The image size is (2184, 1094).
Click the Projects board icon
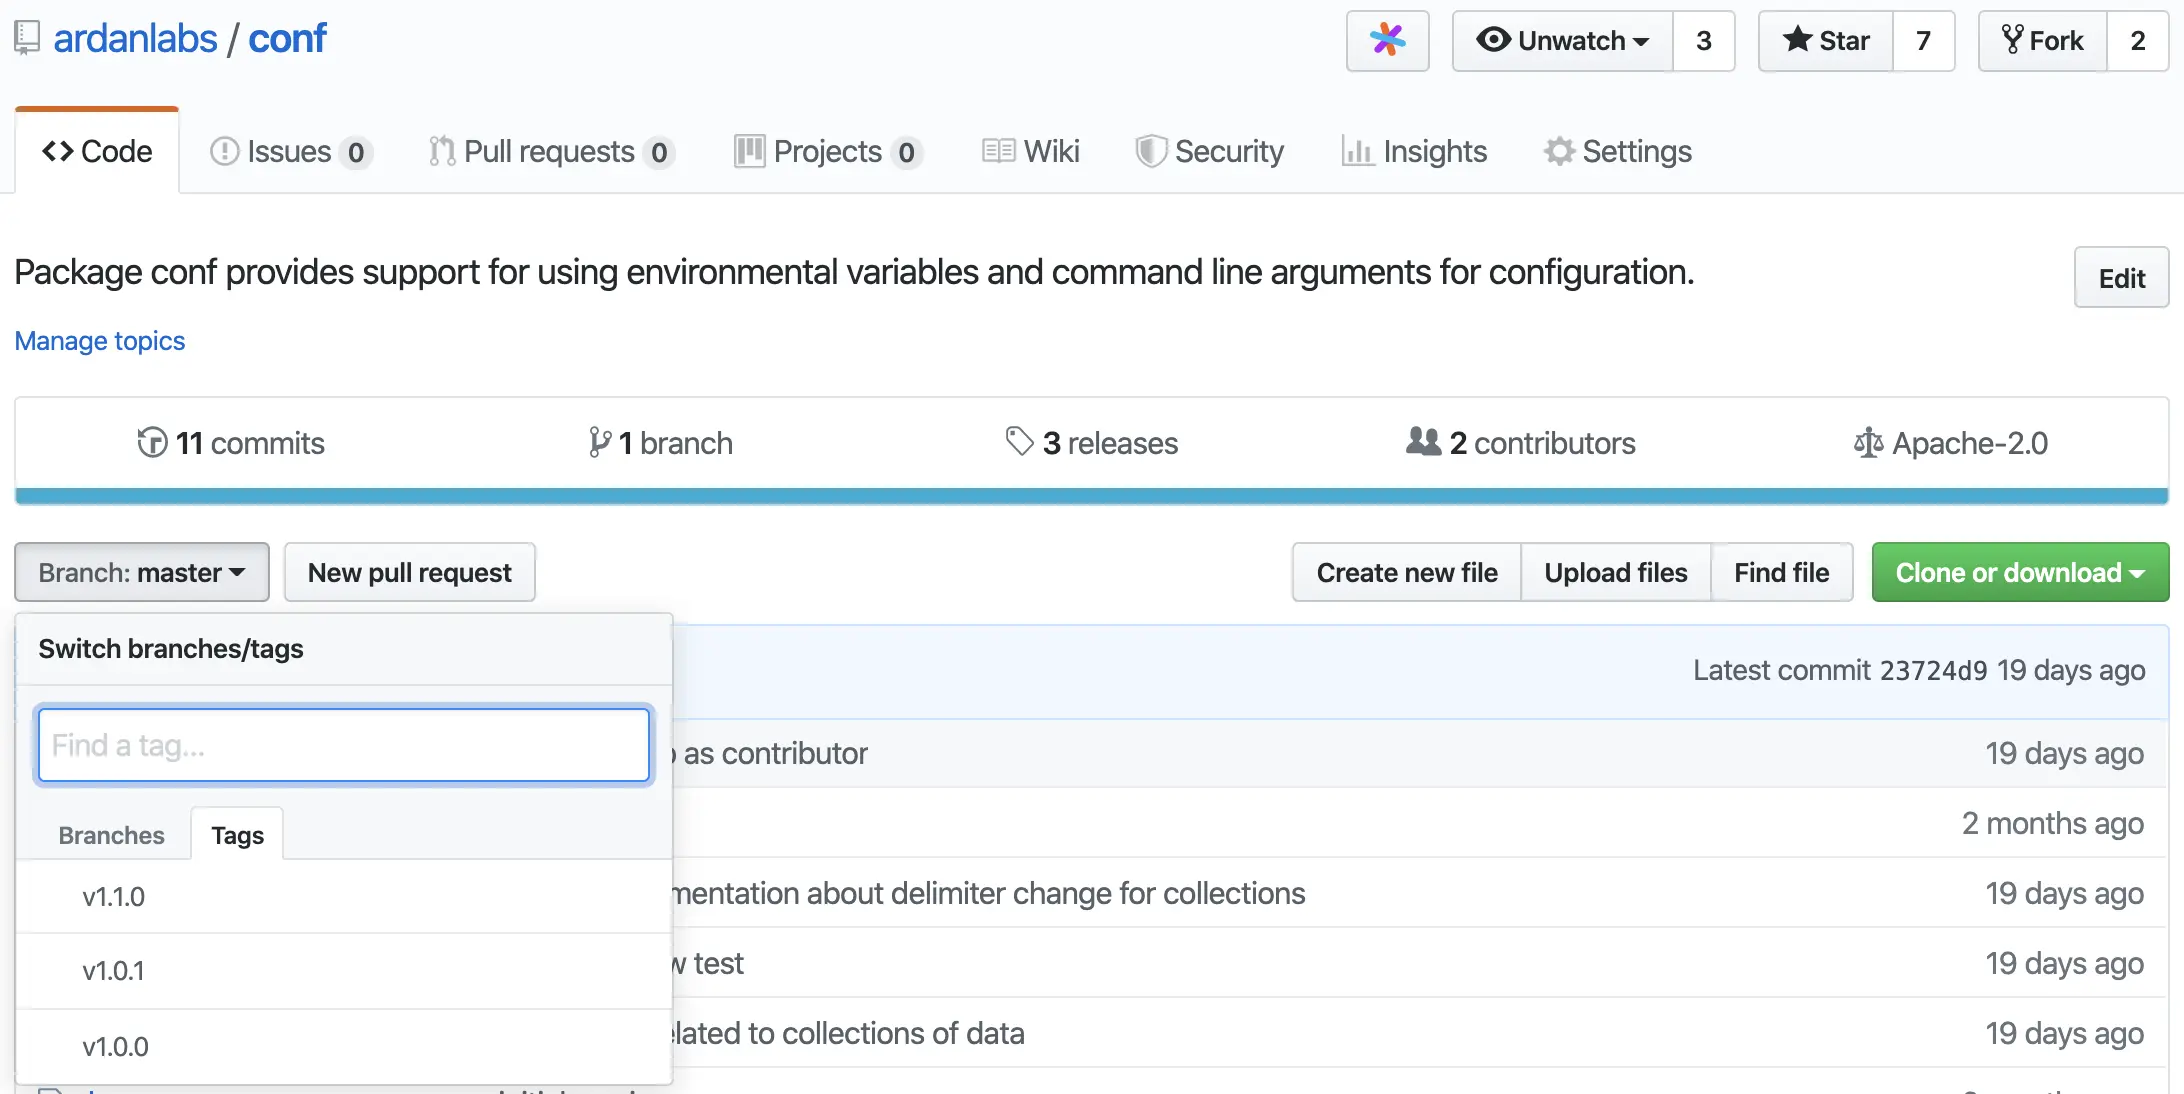pyautogui.click(x=749, y=151)
